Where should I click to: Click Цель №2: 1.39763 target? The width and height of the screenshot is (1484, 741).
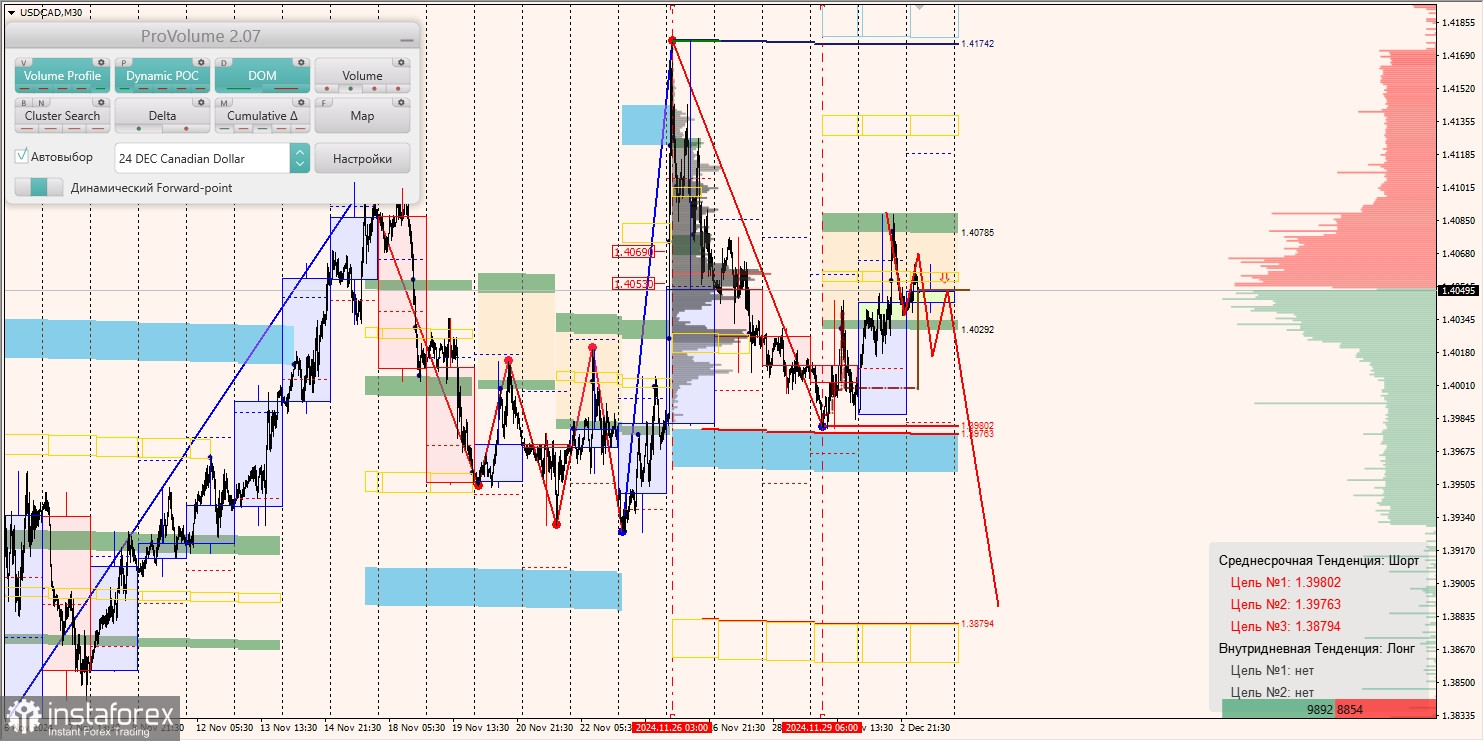[x=1285, y=604]
